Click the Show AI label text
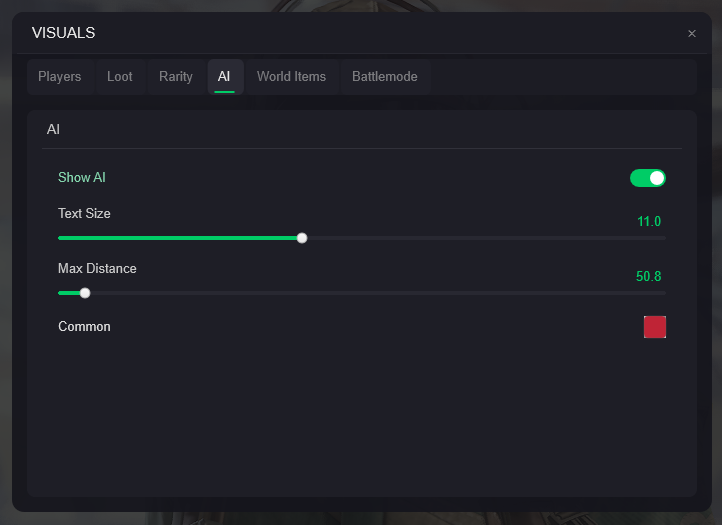This screenshot has width=722, height=525. 82,178
